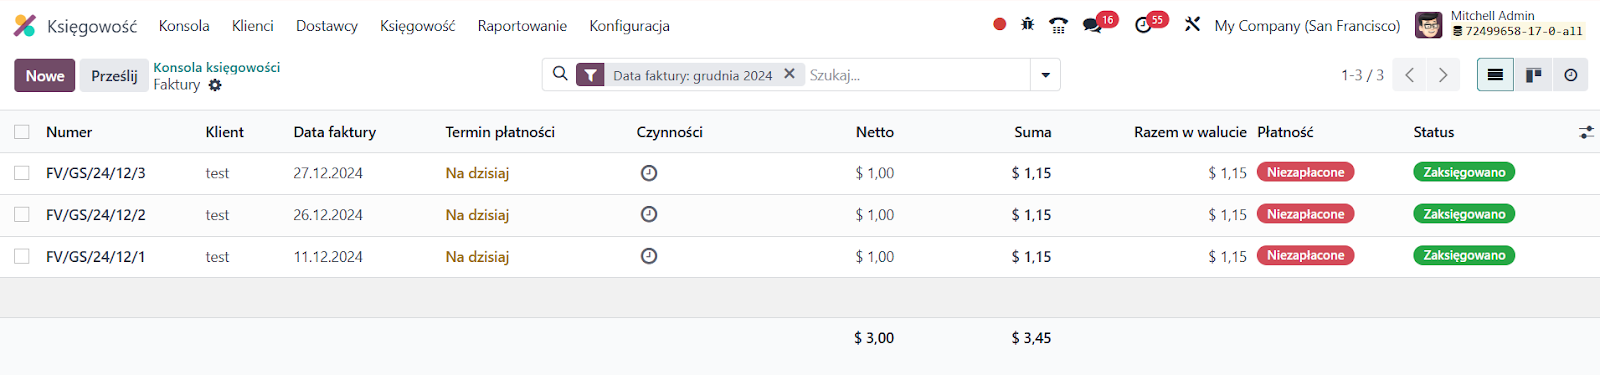Open optional columns adjust icon
Screen dimensions: 1600x375
point(1586,132)
